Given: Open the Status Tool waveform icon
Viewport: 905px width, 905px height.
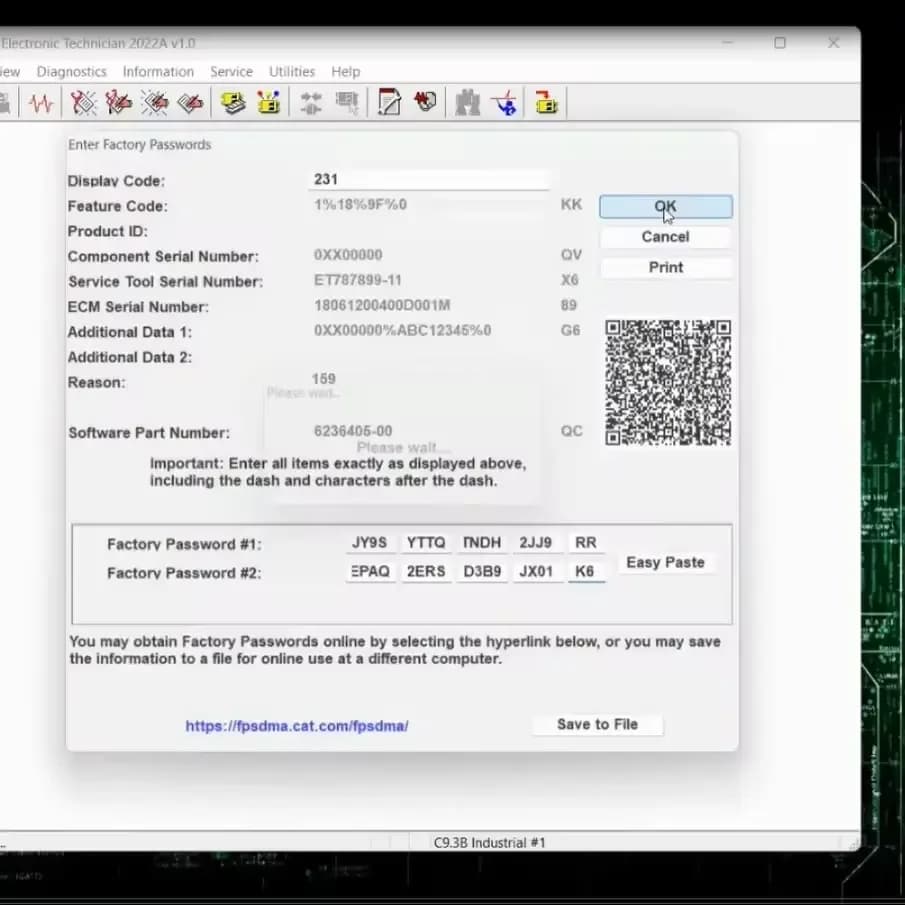Looking at the screenshot, I should (x=40, y=103).
